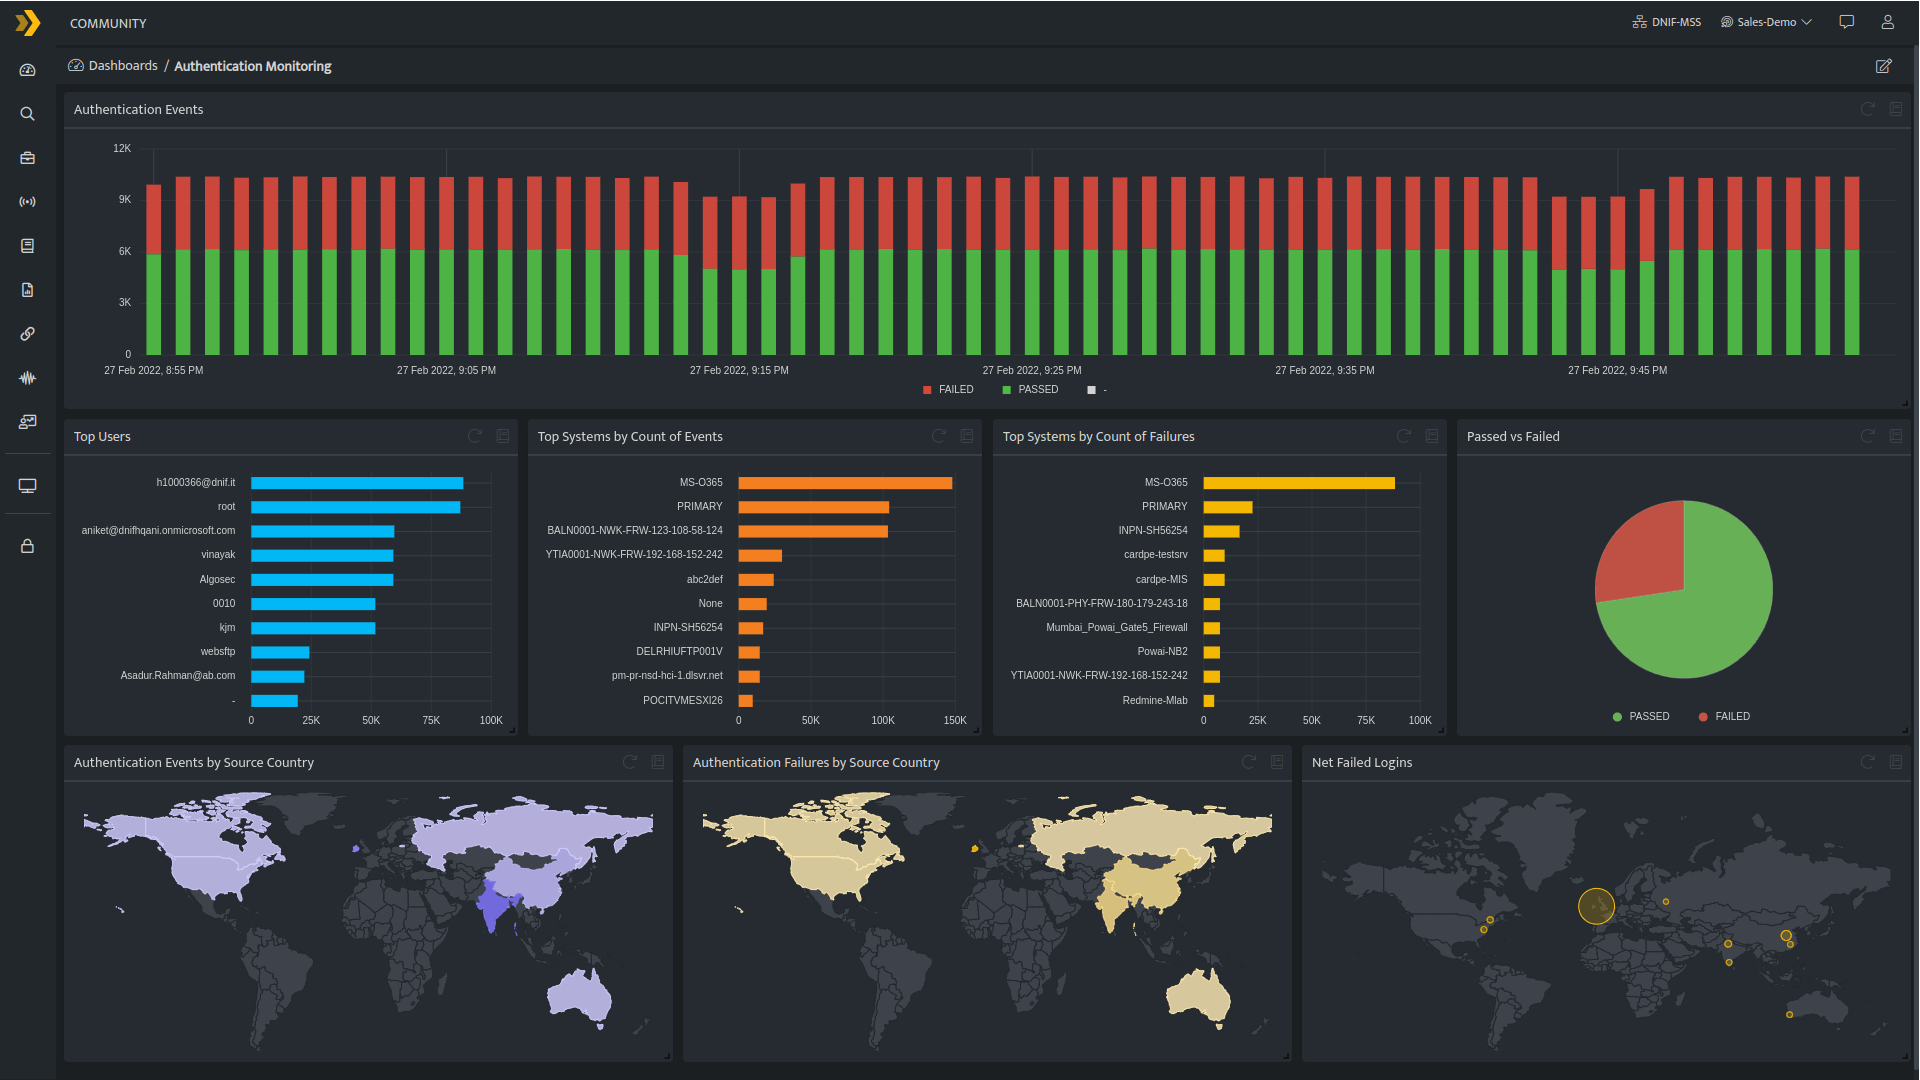
Task: Click the dashboard gauge sidebar icon
Action: [x=27, y=70]
